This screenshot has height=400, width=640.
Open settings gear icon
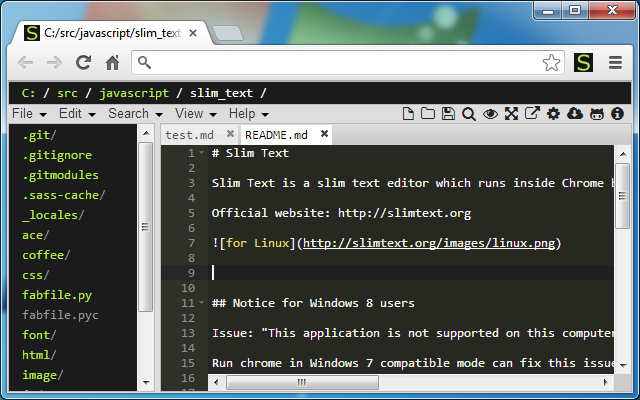point(553,113)
